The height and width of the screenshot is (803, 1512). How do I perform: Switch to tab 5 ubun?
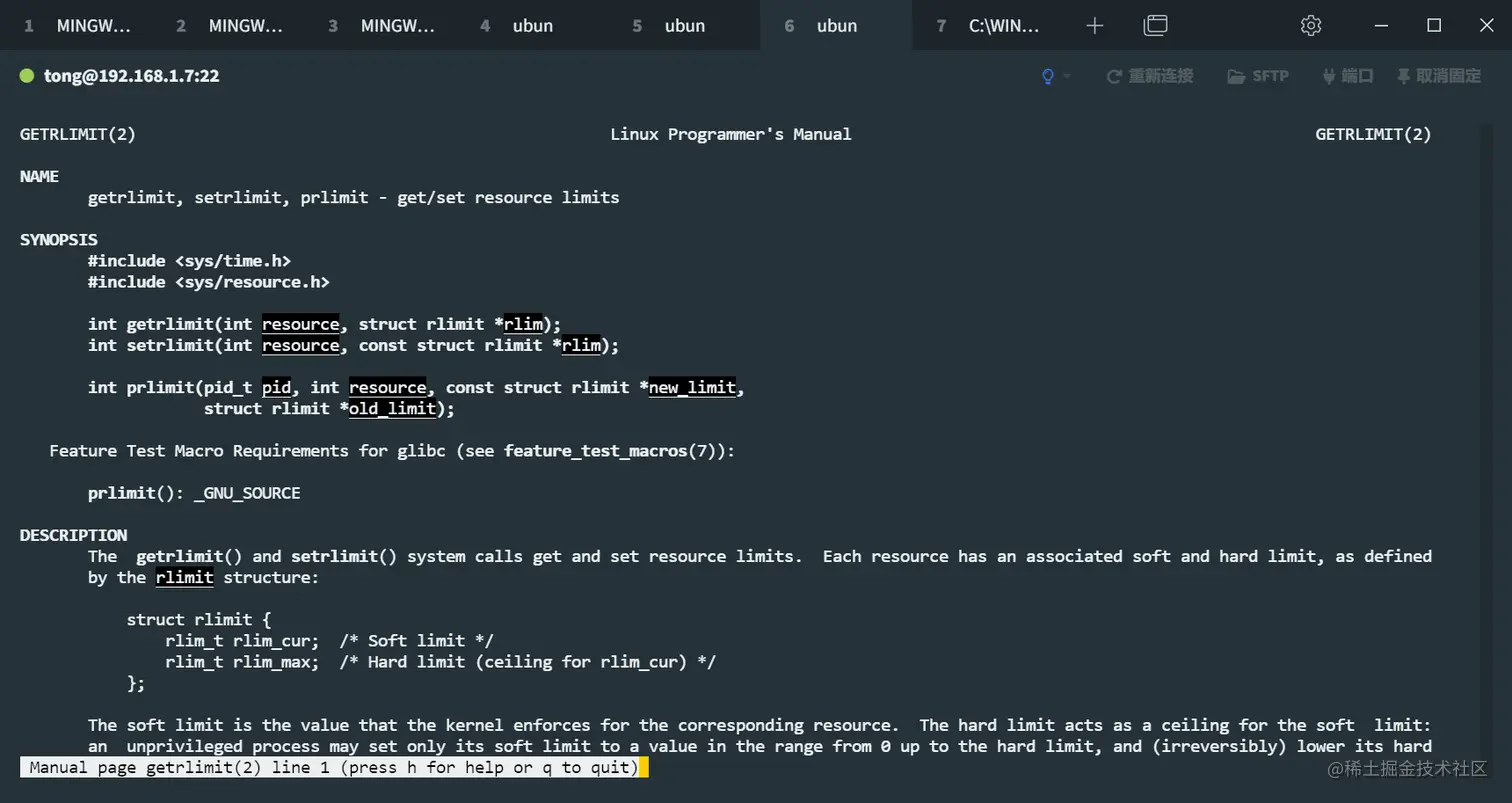pos(684,25)
